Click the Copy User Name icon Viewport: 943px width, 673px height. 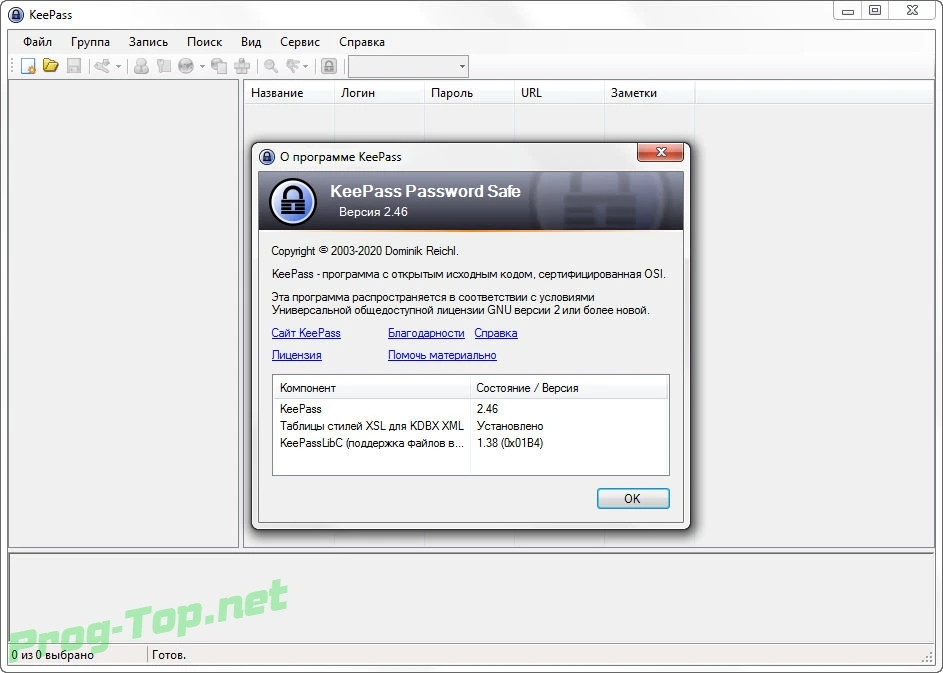point(141,66)
